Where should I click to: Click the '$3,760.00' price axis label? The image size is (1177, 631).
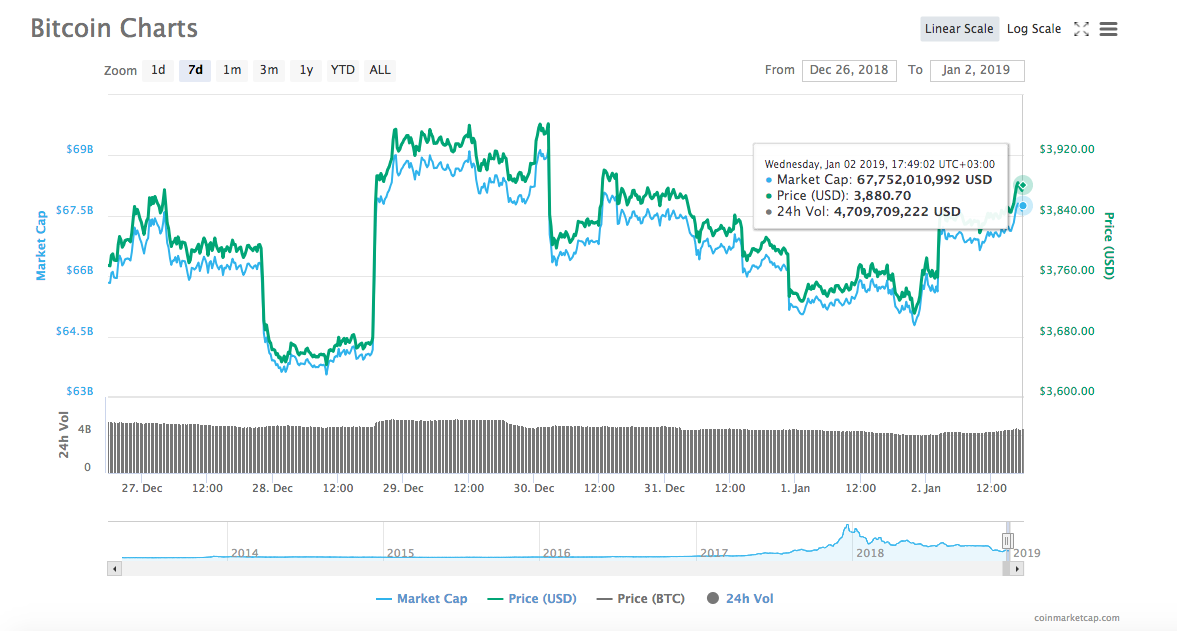pyautogui.click(x=1067, y=270)
